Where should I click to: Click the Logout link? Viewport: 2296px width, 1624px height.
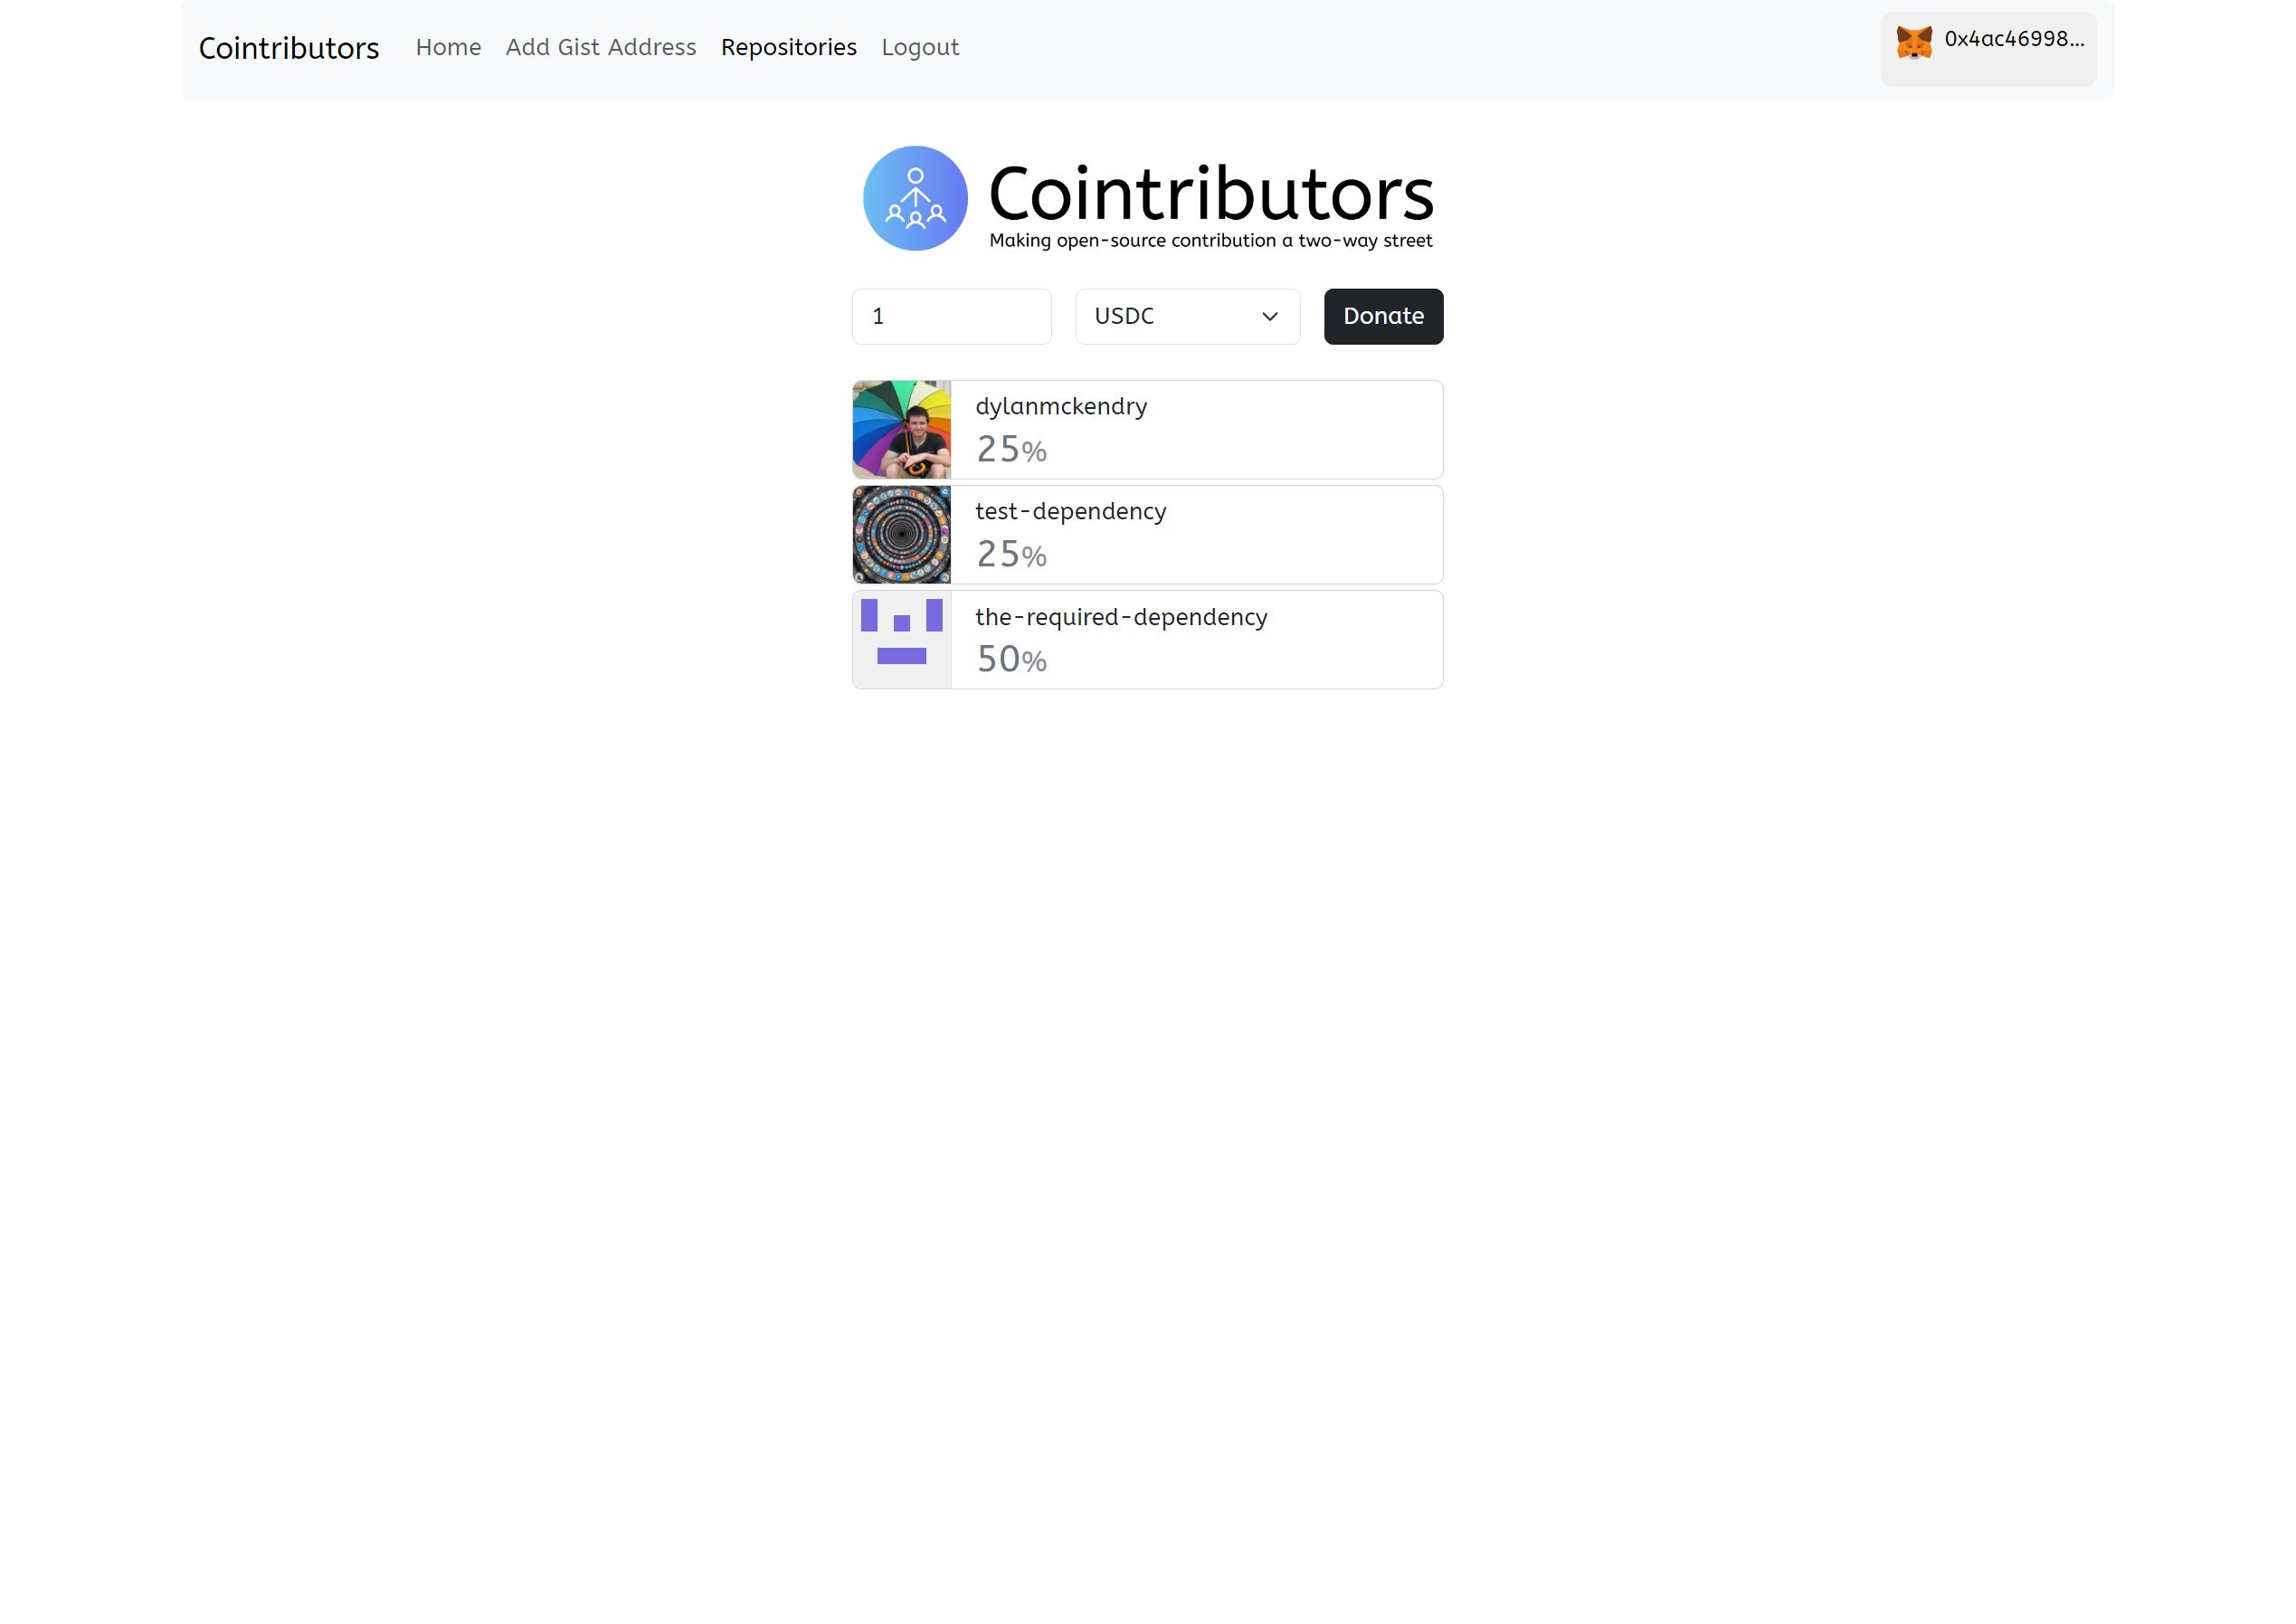point(921,47)
